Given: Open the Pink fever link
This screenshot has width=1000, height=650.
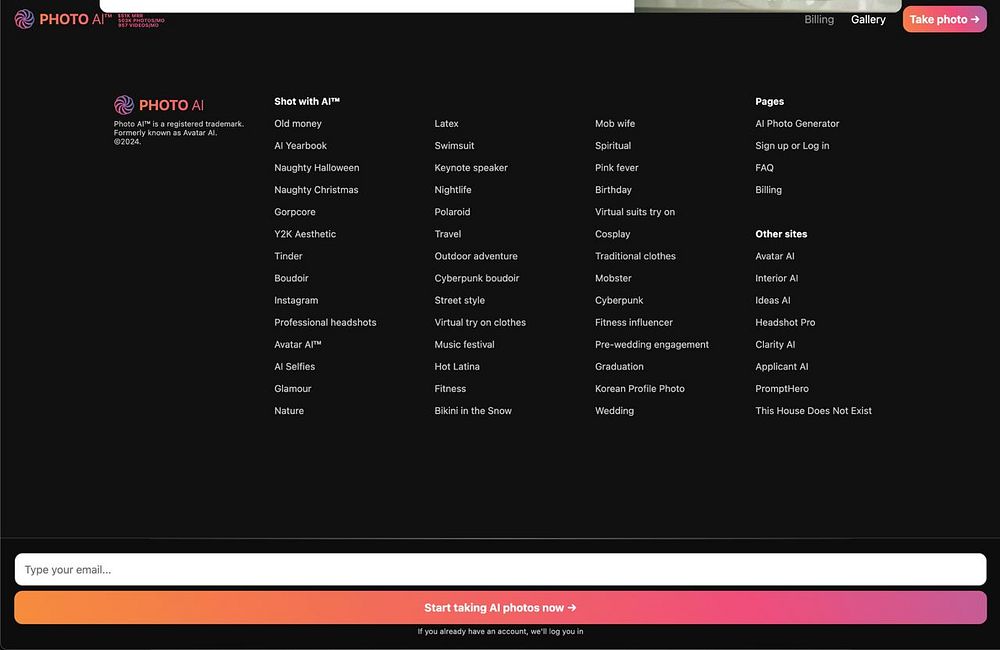Looking at the screenshot, I should point(617,168).
